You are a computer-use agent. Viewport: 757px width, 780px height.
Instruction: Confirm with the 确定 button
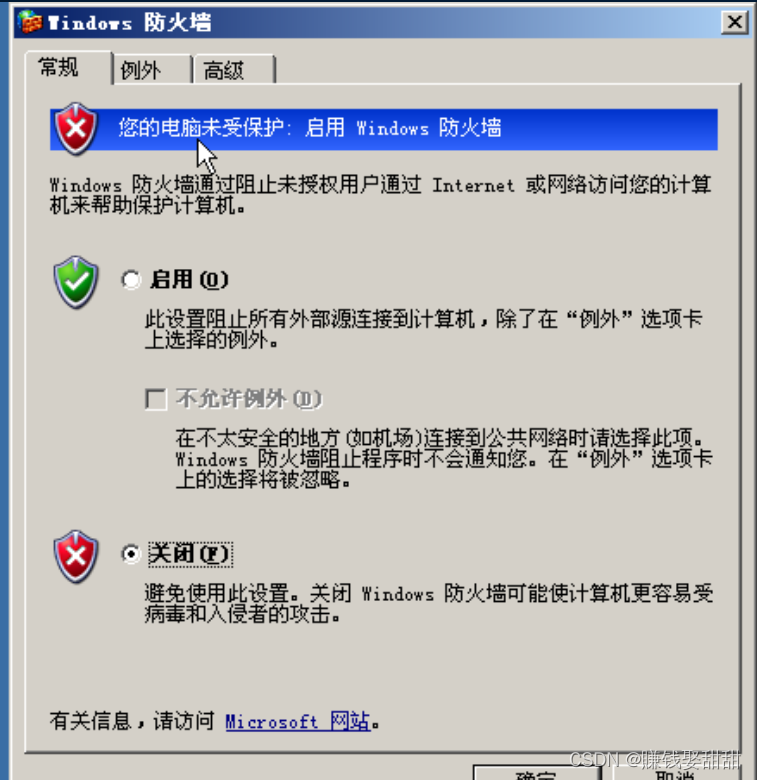click(x=537, y=774)
